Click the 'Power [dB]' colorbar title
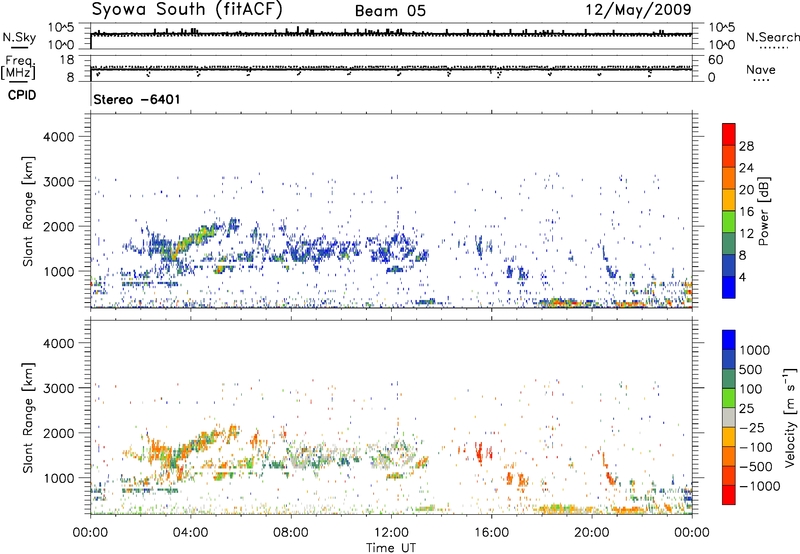Viewport: 800px width, 554px height. click(x=763, y=211)
